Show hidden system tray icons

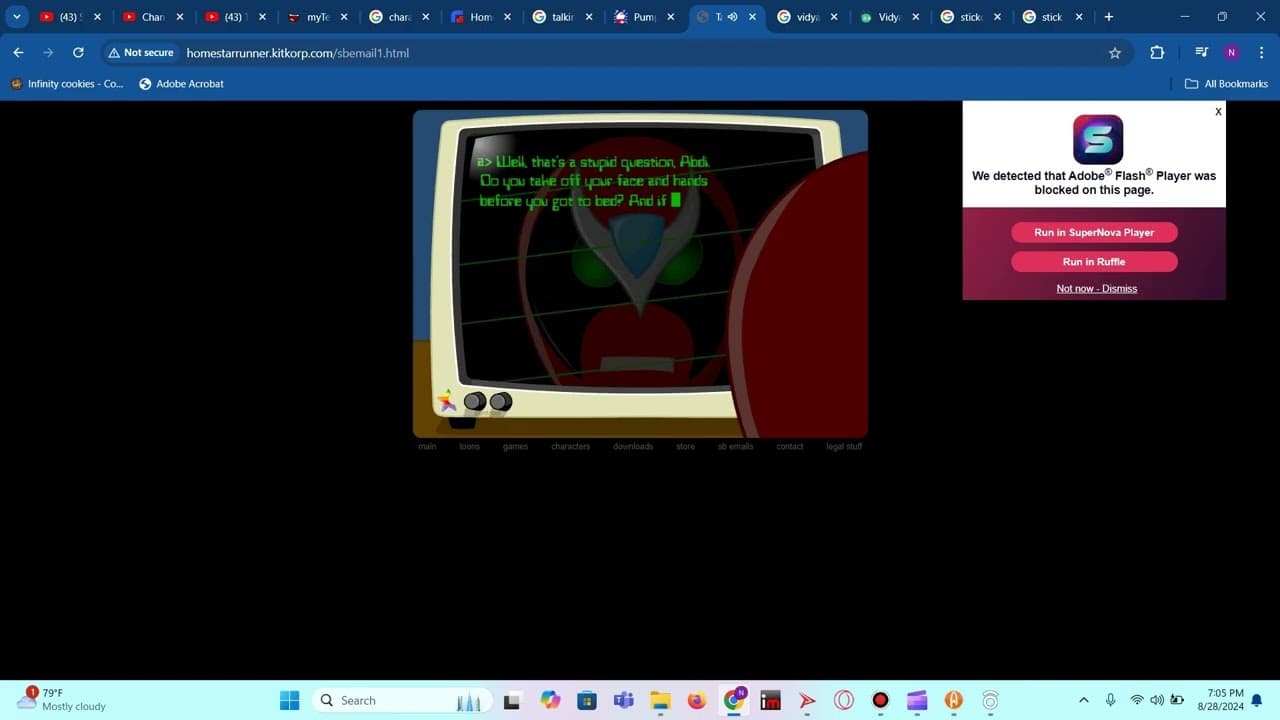(x=1083, y=700)
